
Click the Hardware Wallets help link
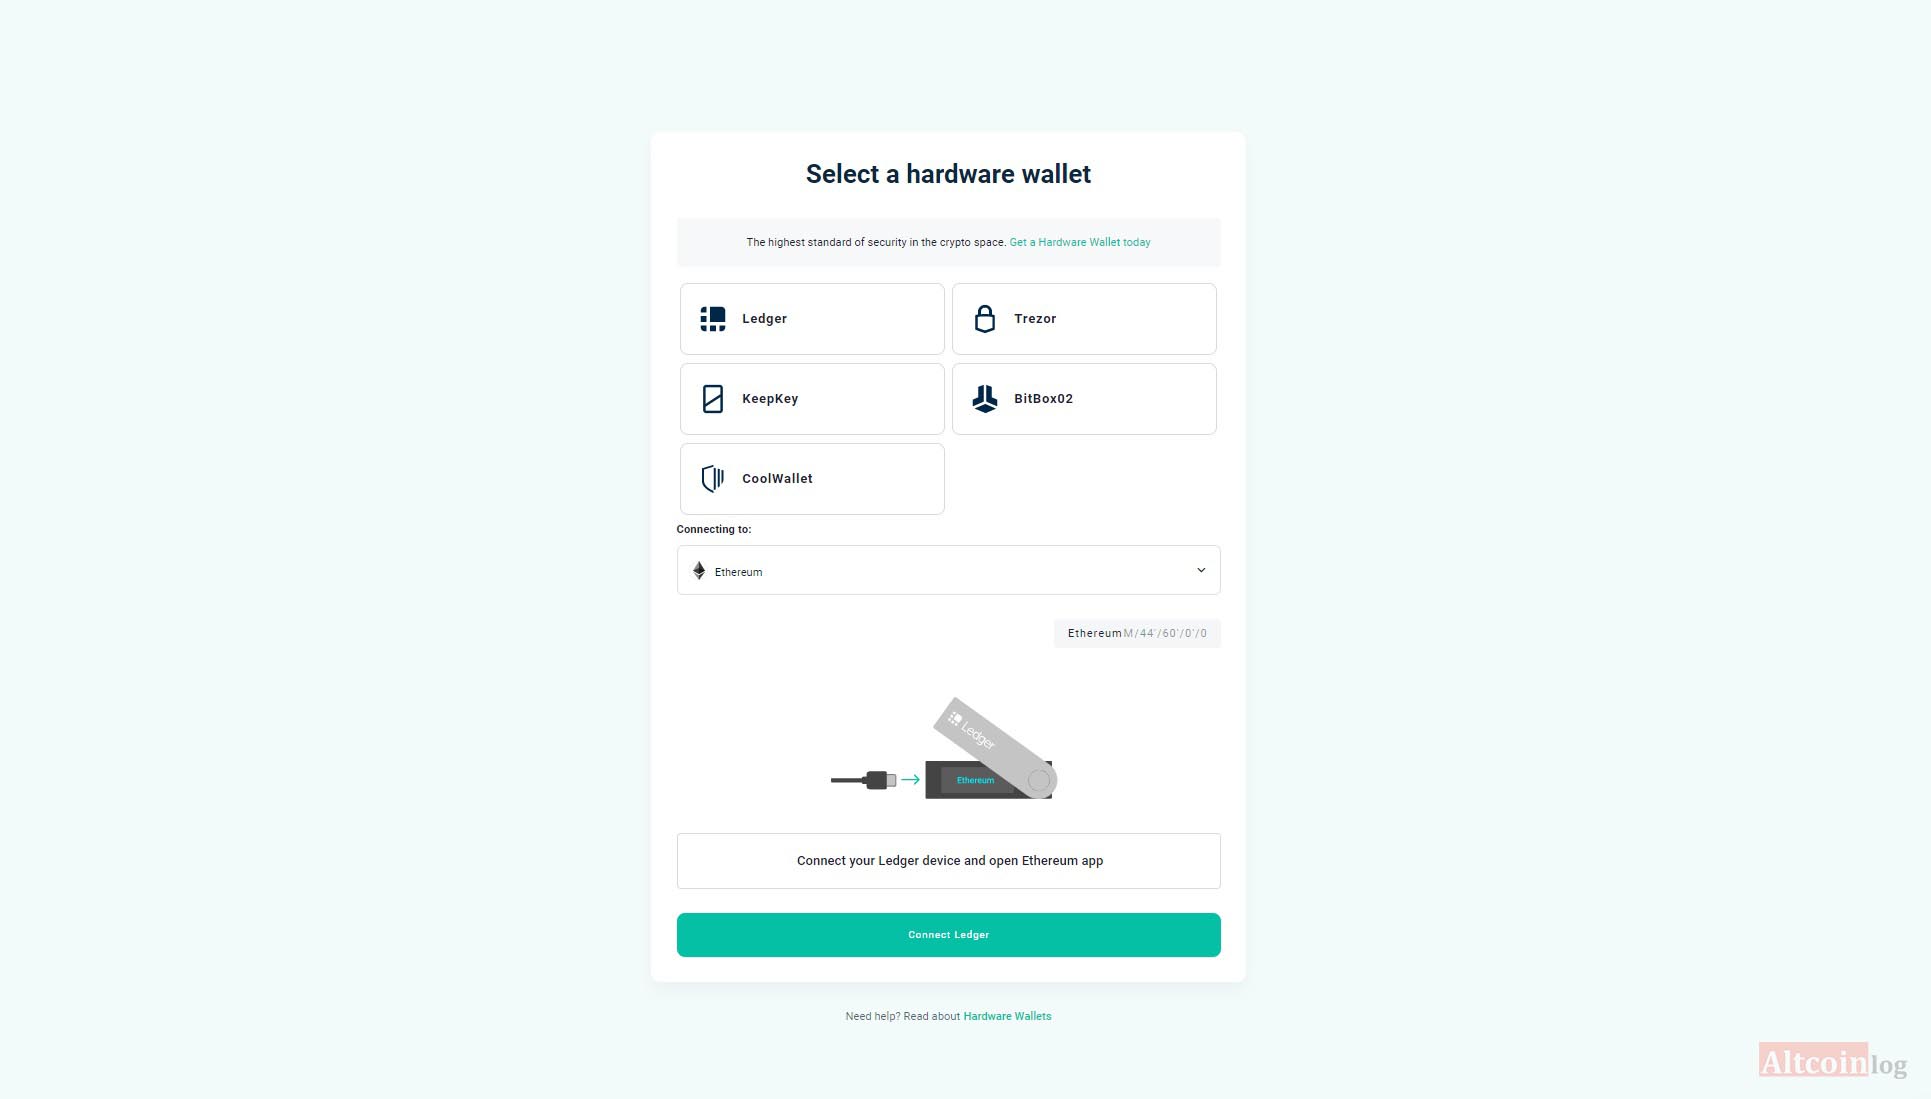(1008, 1015)
